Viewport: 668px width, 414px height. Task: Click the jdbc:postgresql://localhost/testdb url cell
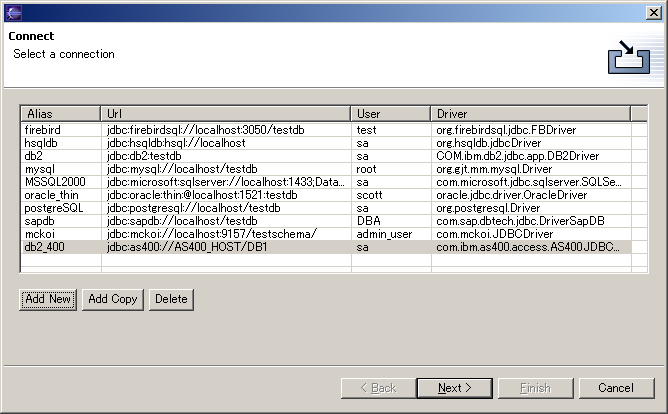(193, 208)
